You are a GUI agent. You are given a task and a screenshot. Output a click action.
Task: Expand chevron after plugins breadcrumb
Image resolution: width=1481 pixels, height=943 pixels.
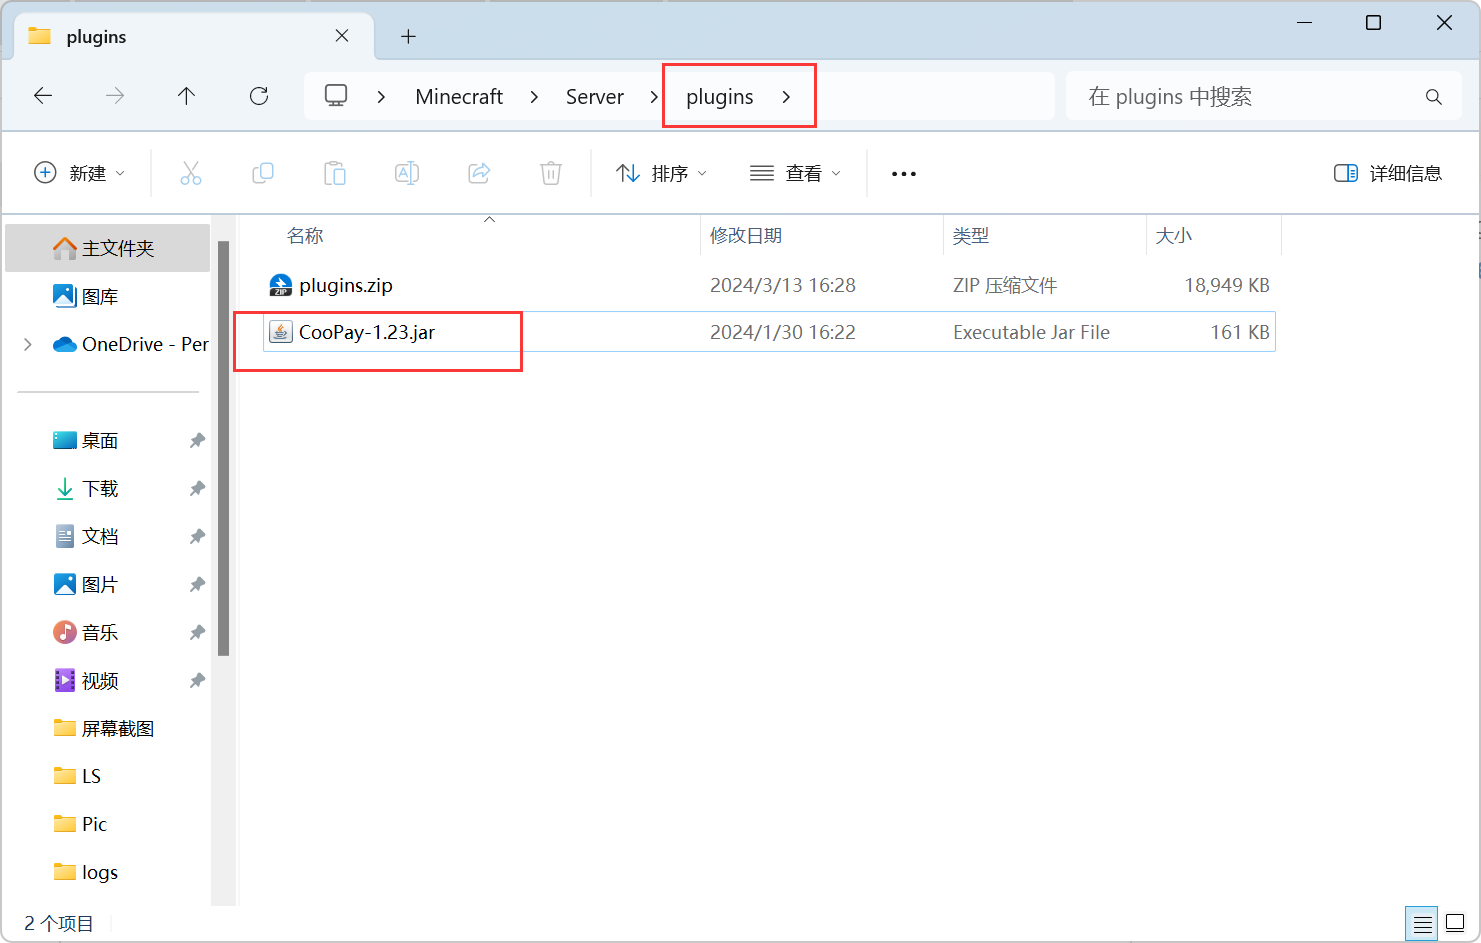[786, 97]
